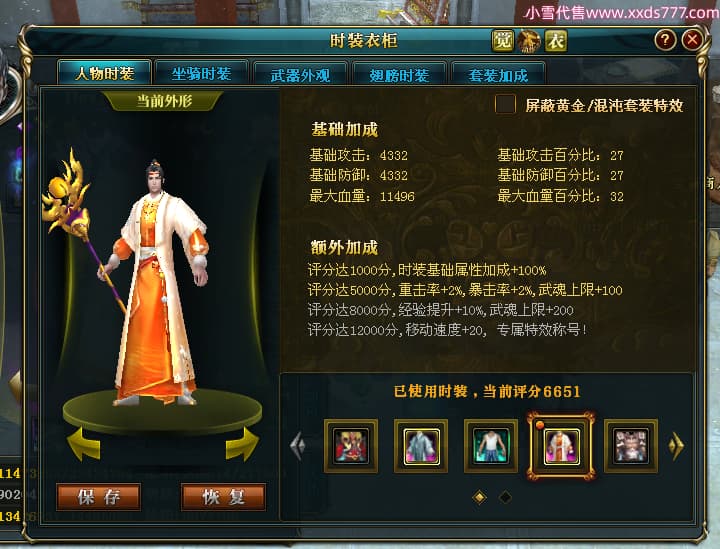Switch to 坐骑时装 tab
Viewport: 720px width, 549px height.
coord(202,74)
